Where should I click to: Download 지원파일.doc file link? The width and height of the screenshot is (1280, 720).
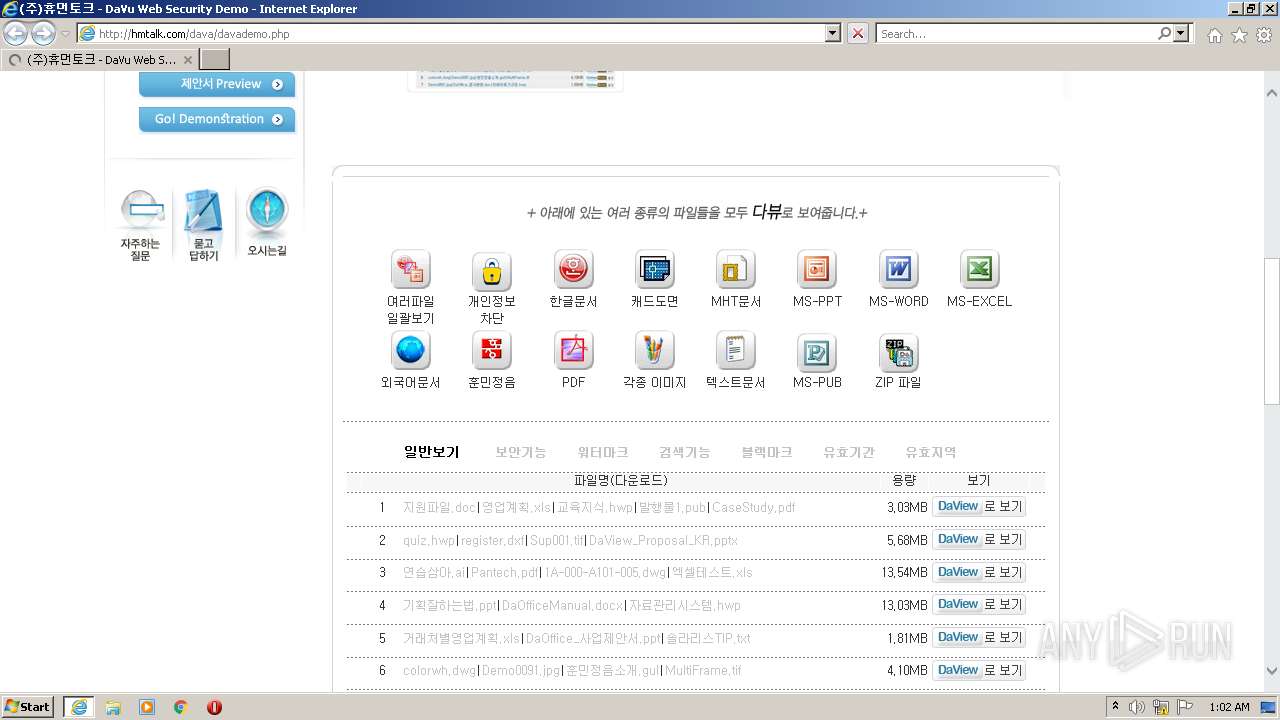tap(439, 507)
